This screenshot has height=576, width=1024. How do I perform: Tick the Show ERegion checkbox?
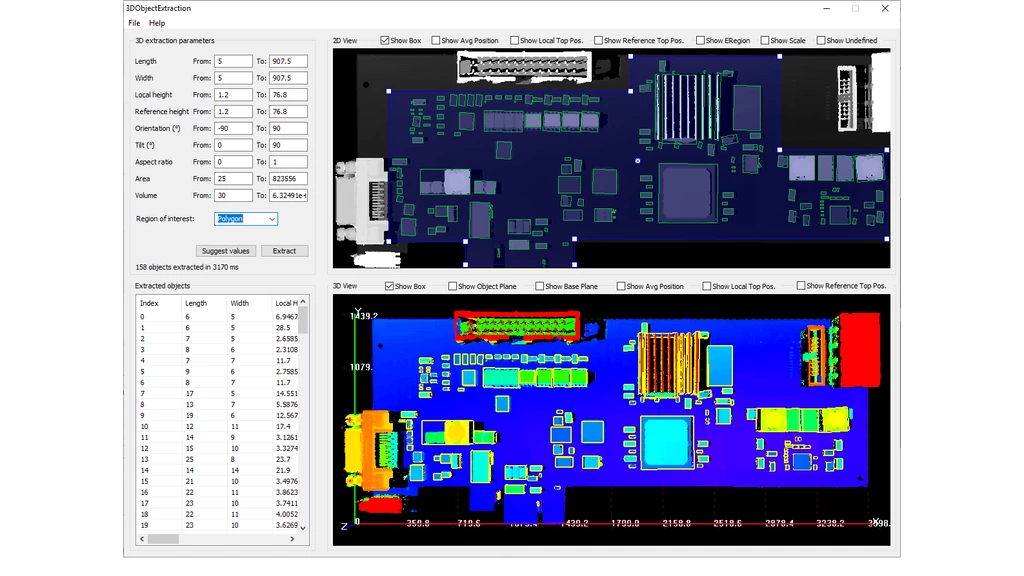(x=700, y=41)
